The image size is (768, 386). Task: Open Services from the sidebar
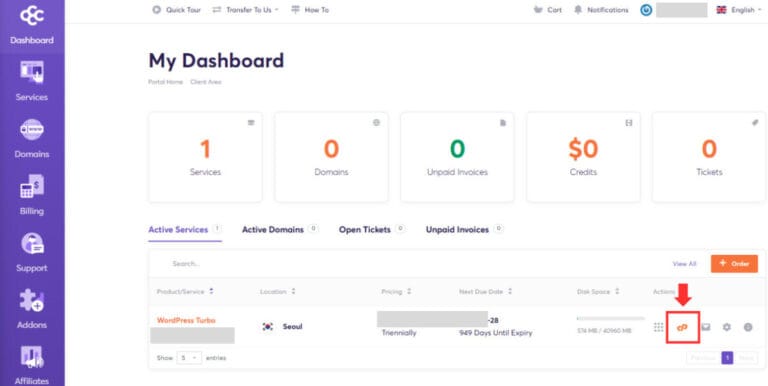click(32, 81)
